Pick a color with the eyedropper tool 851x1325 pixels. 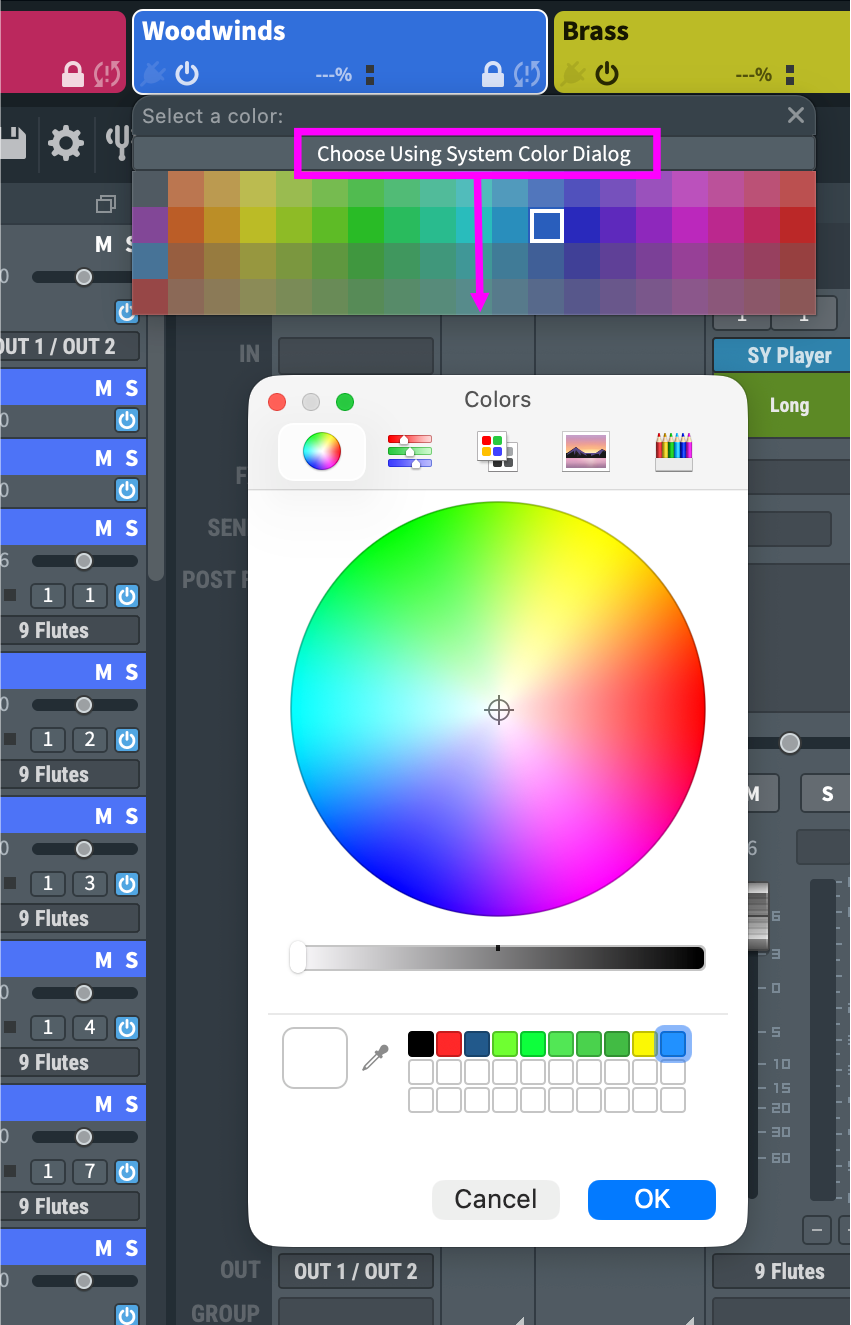[x=375, y=1059]
